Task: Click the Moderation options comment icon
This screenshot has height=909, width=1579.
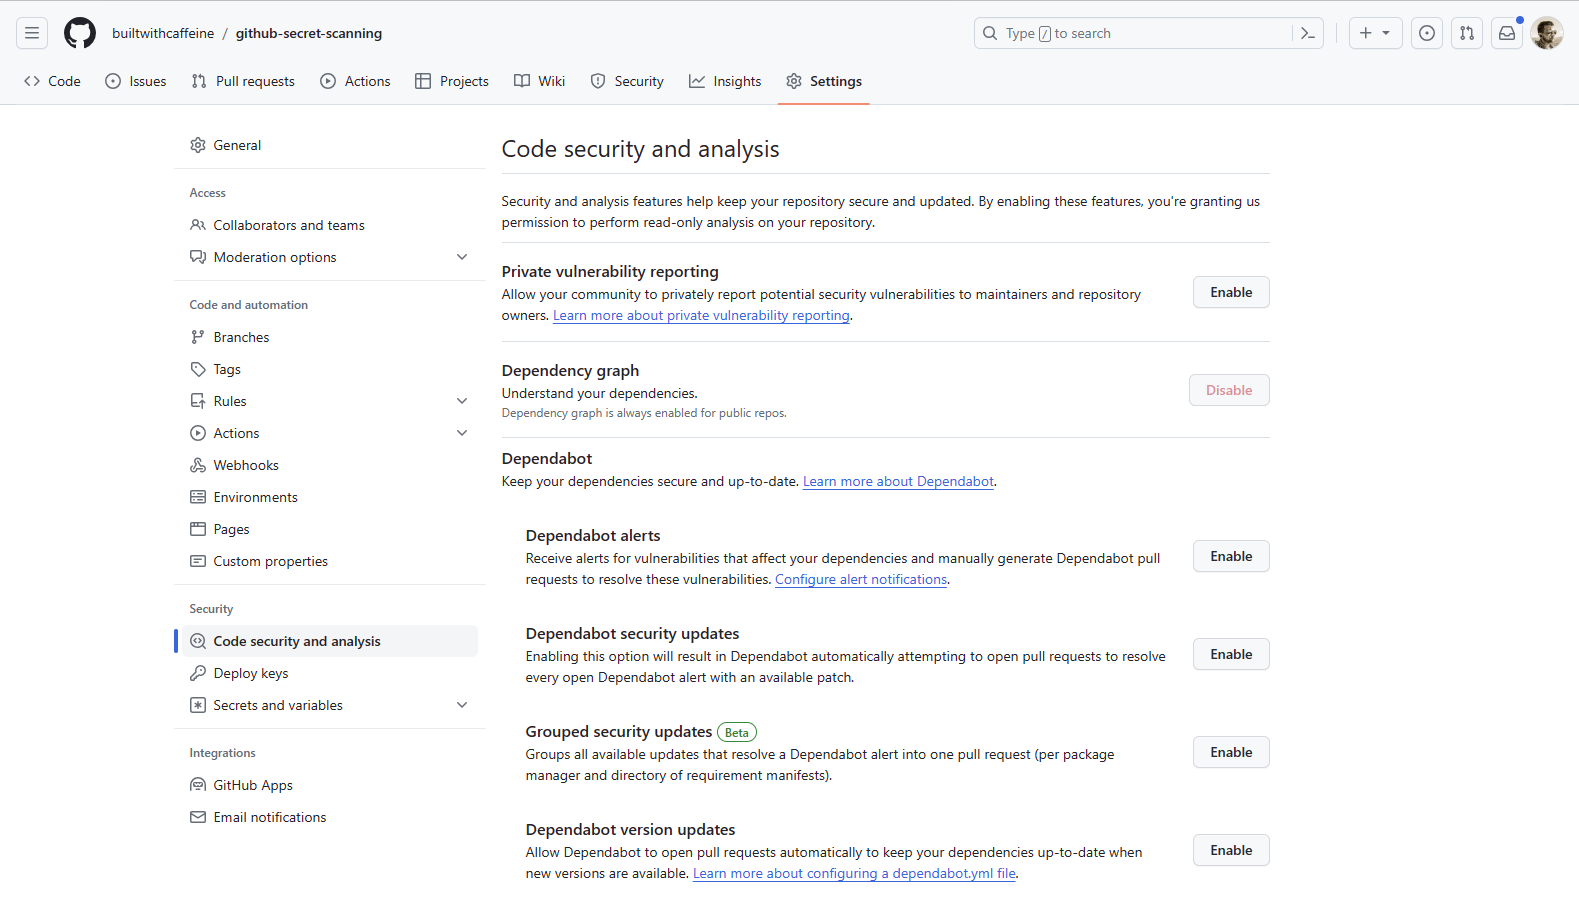Action: point(198,257)
